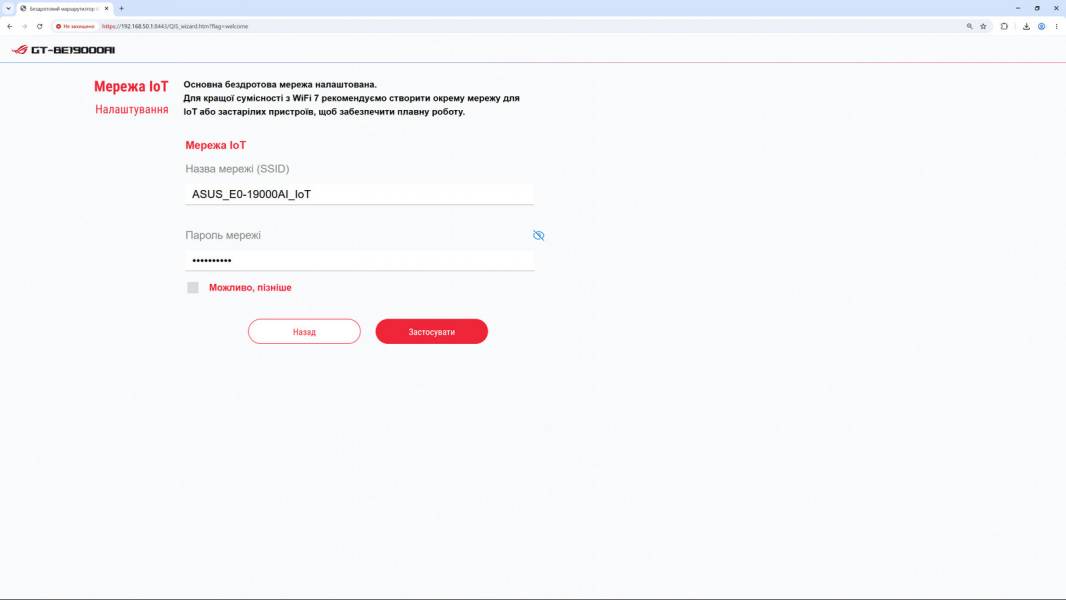Screen dimensions: 1066x600
Task: Open the Chrome three-dot menu
Action: 1056,27
